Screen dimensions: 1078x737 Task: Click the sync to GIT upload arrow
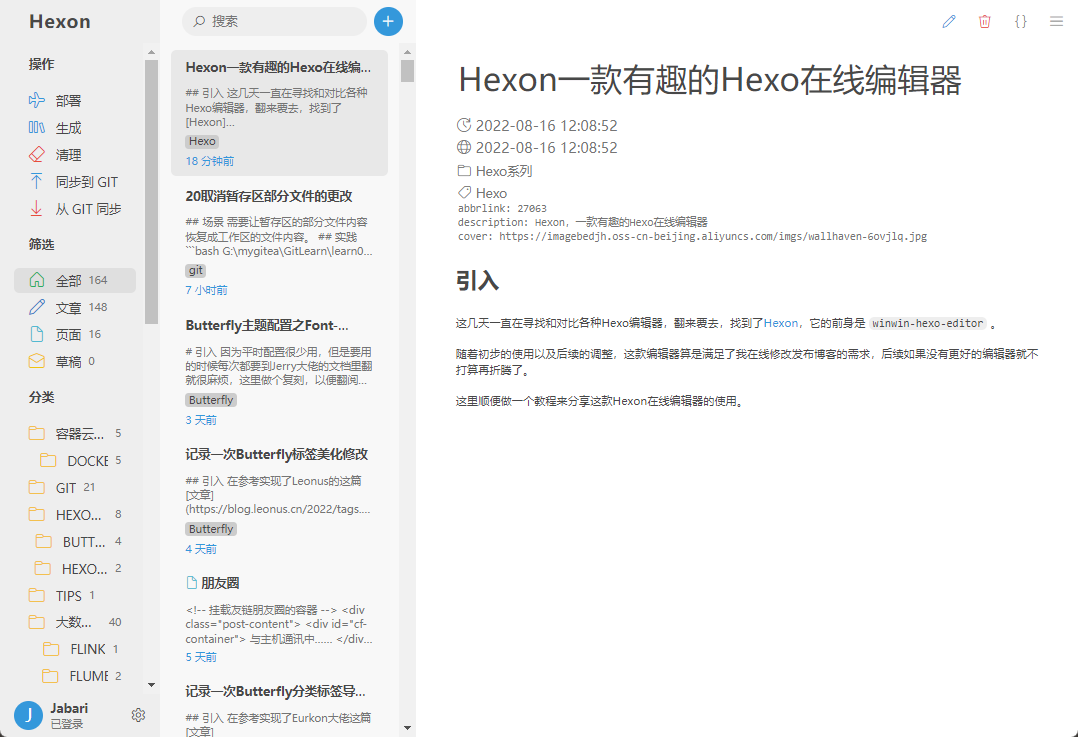(x=36, y=182)
